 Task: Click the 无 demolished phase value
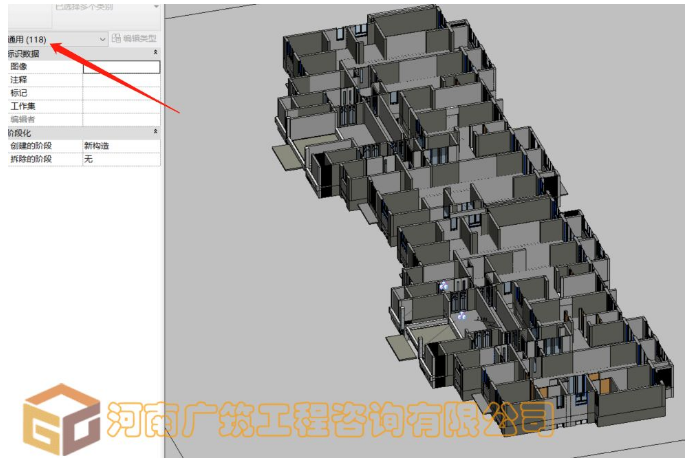click(x=88, y=159)
